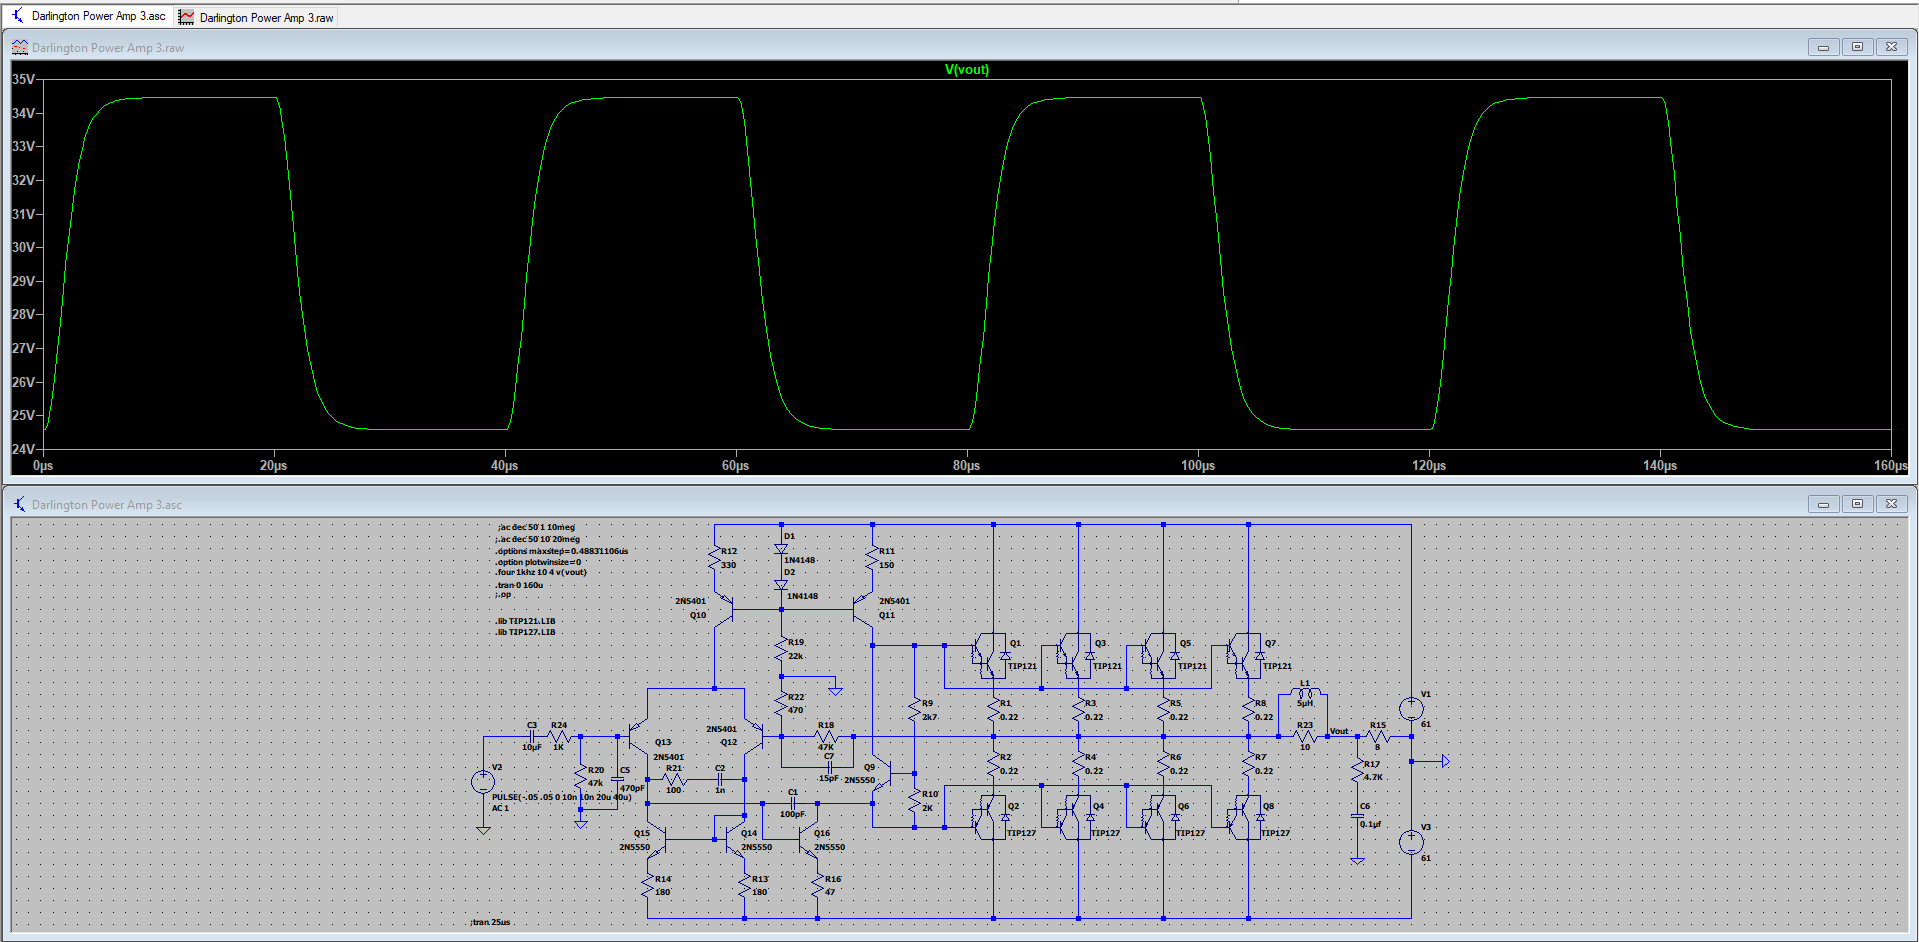Click Darlington transistor Q3 symbol
The height and width of the screenshot is (942, 1919).
click(x=1075, y=656)
